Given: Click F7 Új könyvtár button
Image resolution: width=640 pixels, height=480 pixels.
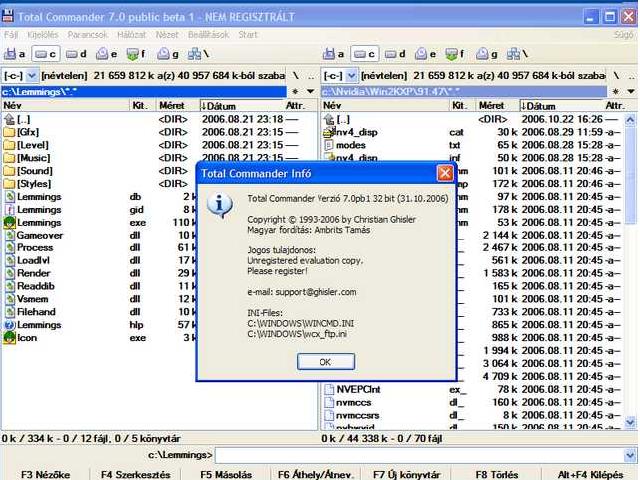Looking at the screenshot, I should tap(407, 475).
